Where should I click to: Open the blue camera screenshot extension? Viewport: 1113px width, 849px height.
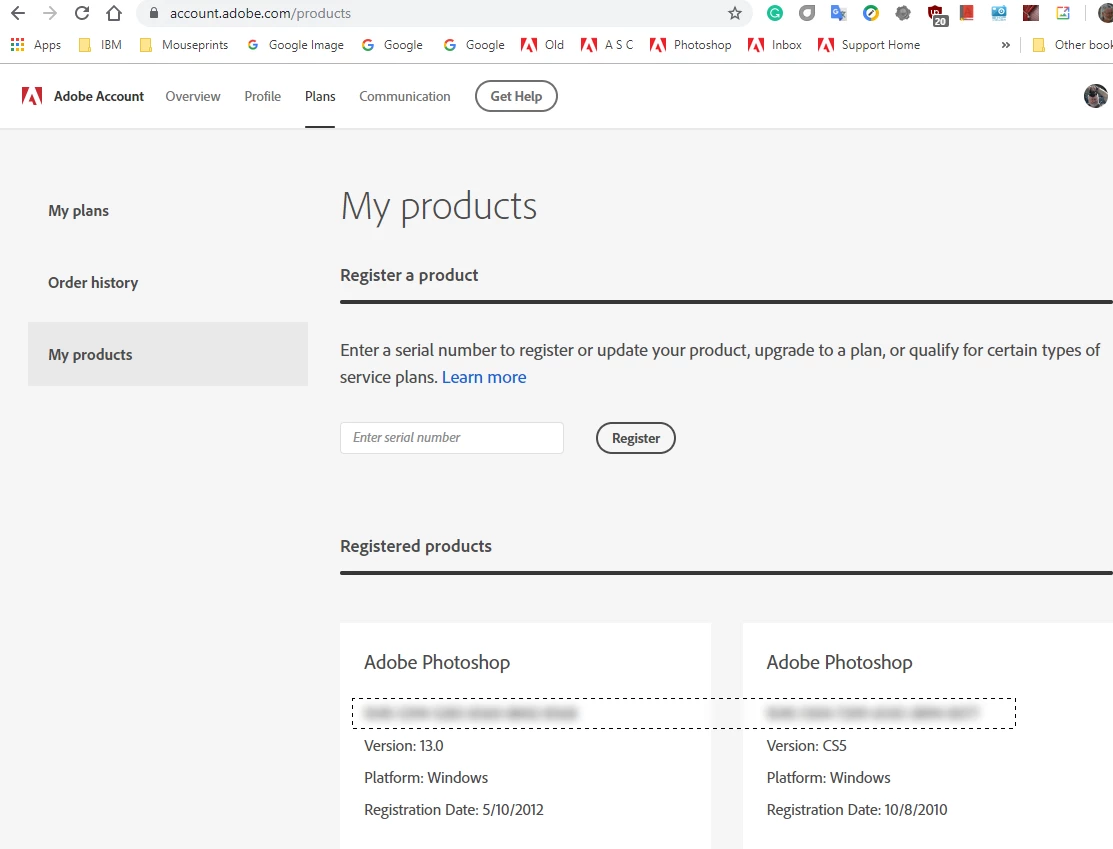point(999,13)
